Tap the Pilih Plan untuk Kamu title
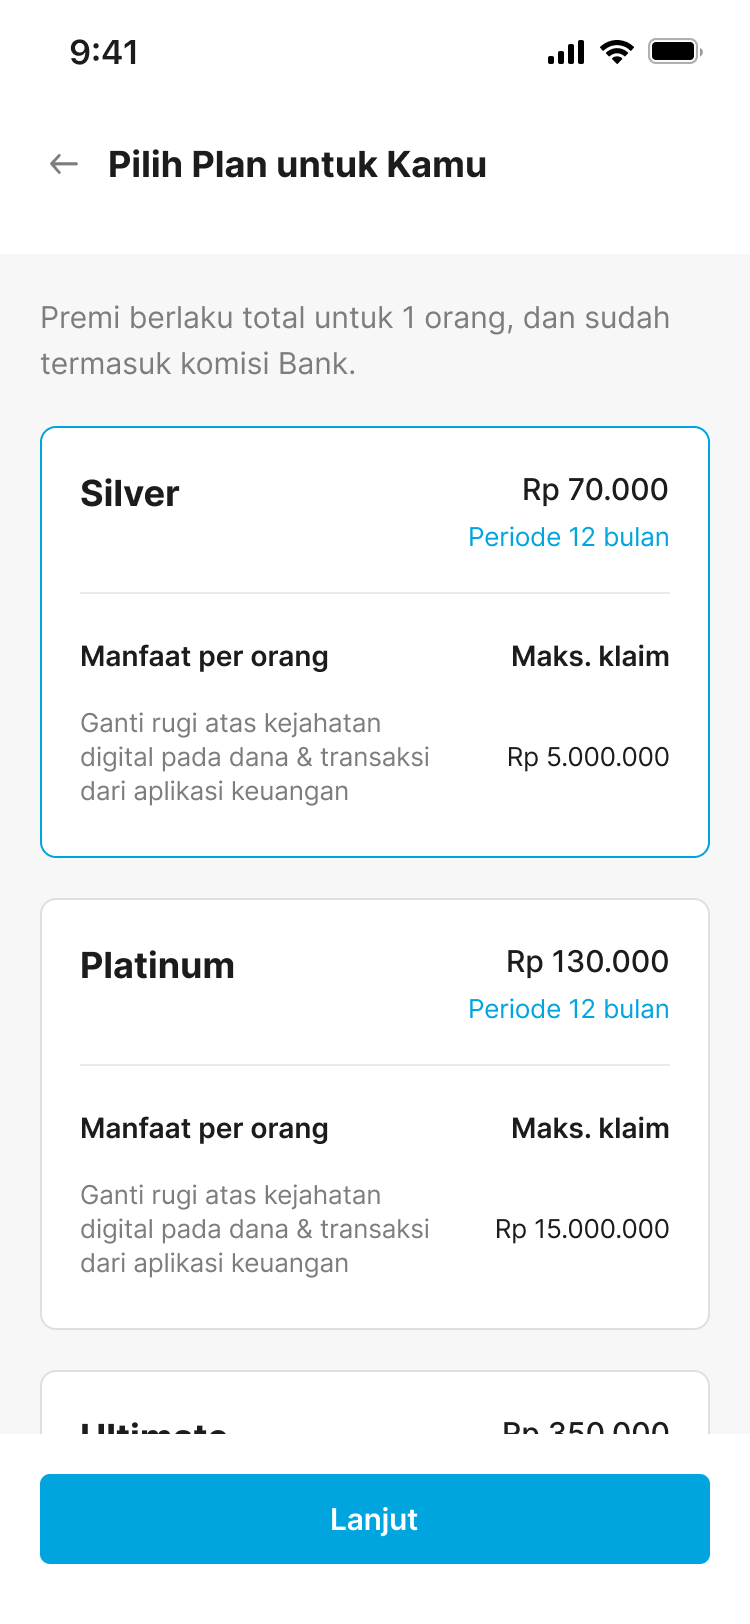 point(297,164)
